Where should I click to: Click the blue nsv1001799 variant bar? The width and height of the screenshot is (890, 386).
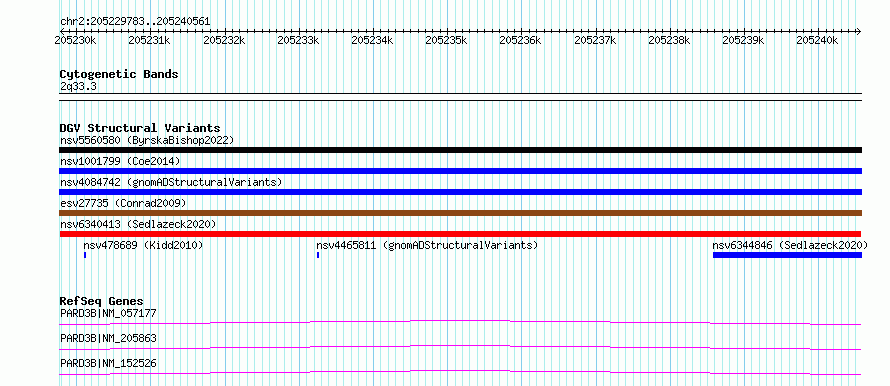[x=460, y=171]
